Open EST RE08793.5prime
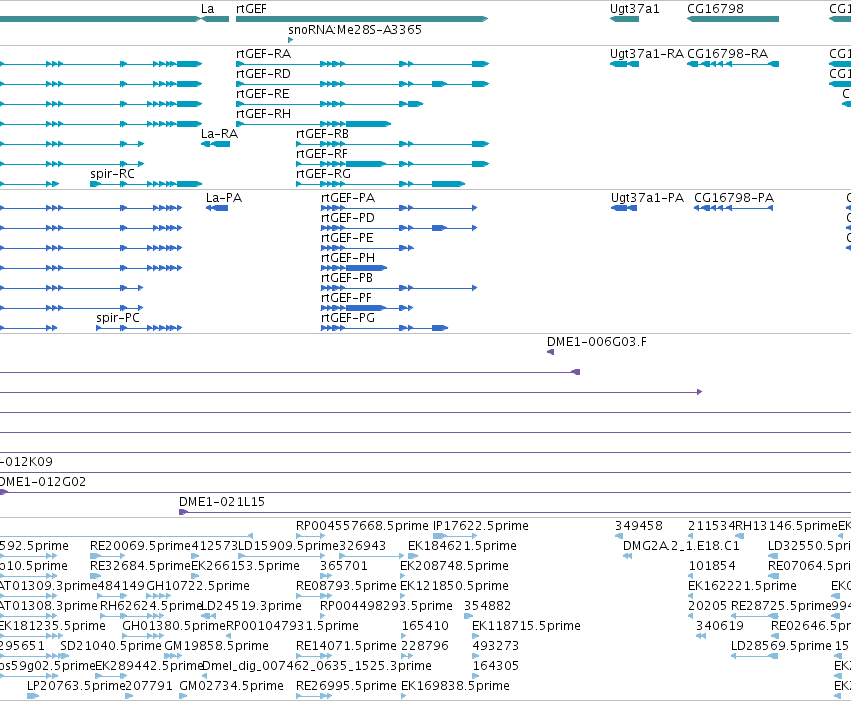The height and width of the screenshot is (701, 851). pos(346,587)
